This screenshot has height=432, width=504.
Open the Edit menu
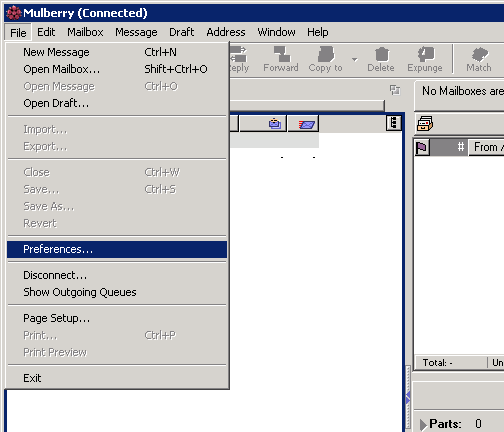click(x=46, y=32)
